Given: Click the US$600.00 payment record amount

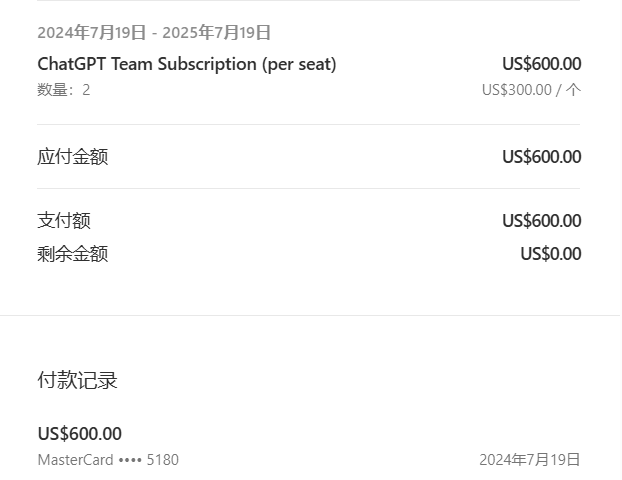Looking at the screenshot, I should (x=80, y=434).
